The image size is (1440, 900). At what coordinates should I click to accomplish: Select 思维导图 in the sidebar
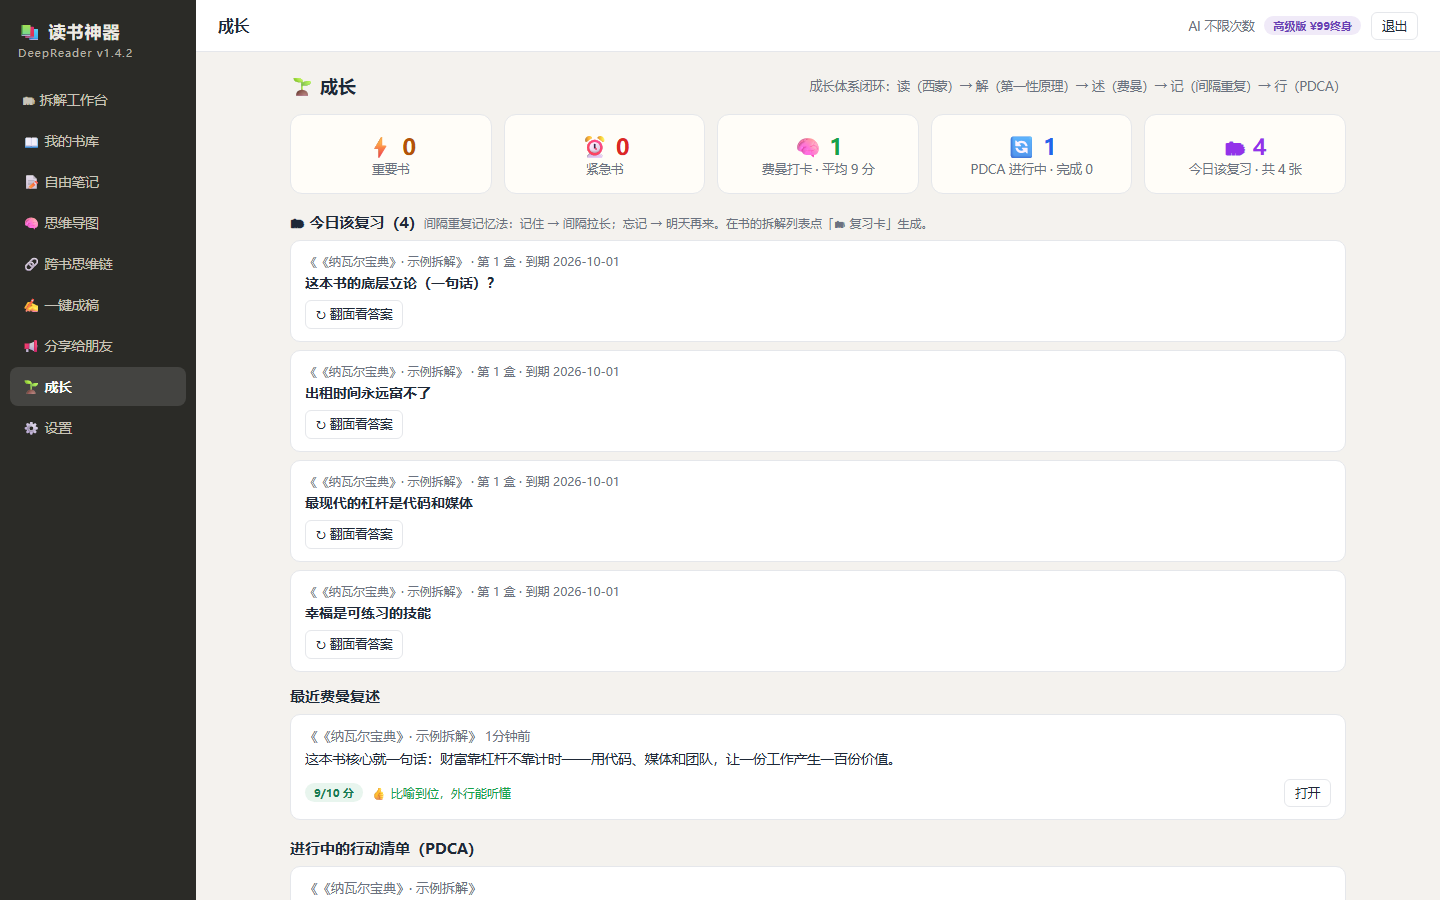click(98, 223)
